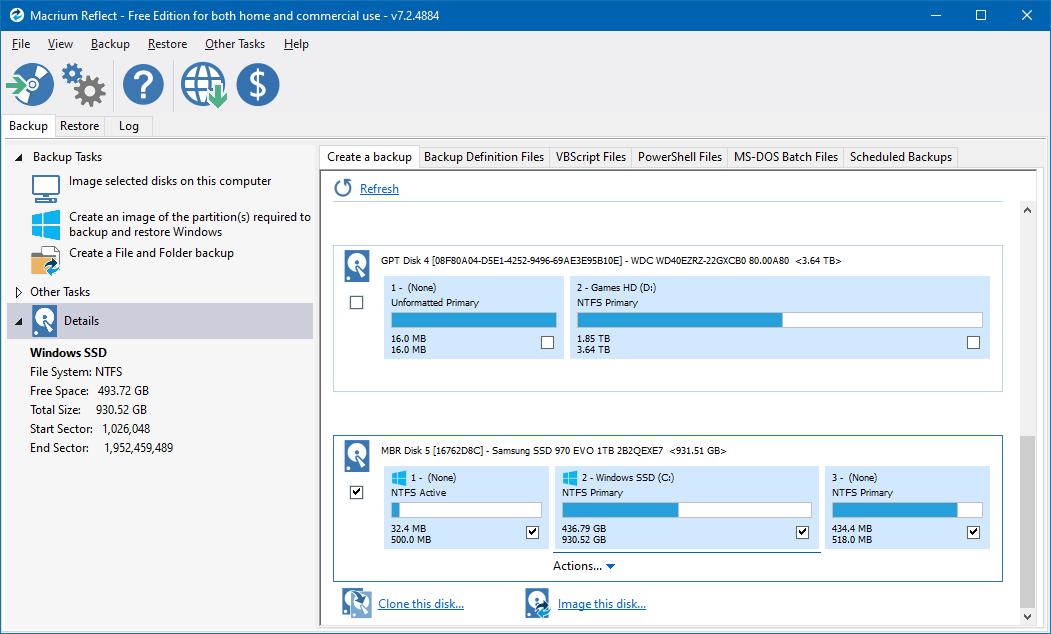This screenshot has width=1051, height=634.
Task: Open the MS-DOS Batch Files tab
Action: (x=786, y=157)
